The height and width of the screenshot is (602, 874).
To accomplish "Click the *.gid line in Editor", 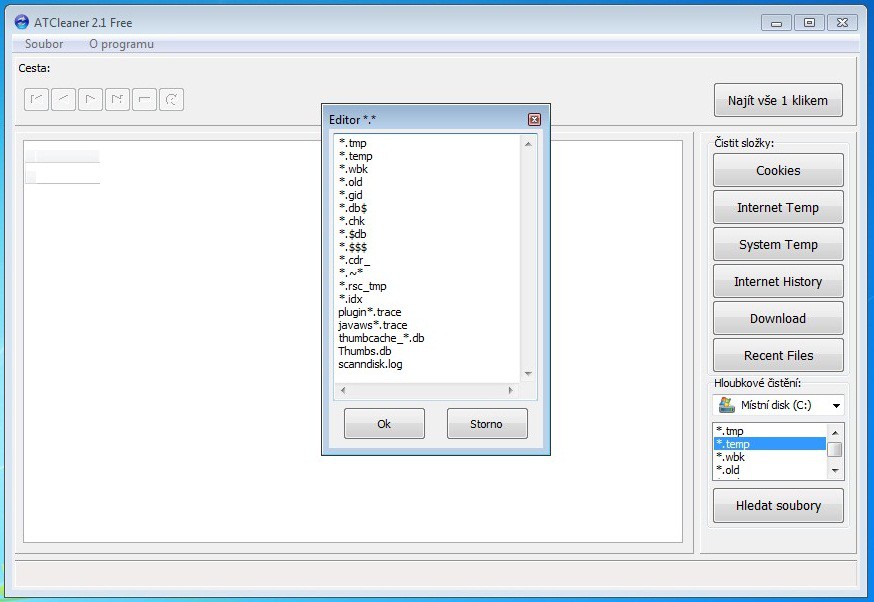I will coord(351,195).
